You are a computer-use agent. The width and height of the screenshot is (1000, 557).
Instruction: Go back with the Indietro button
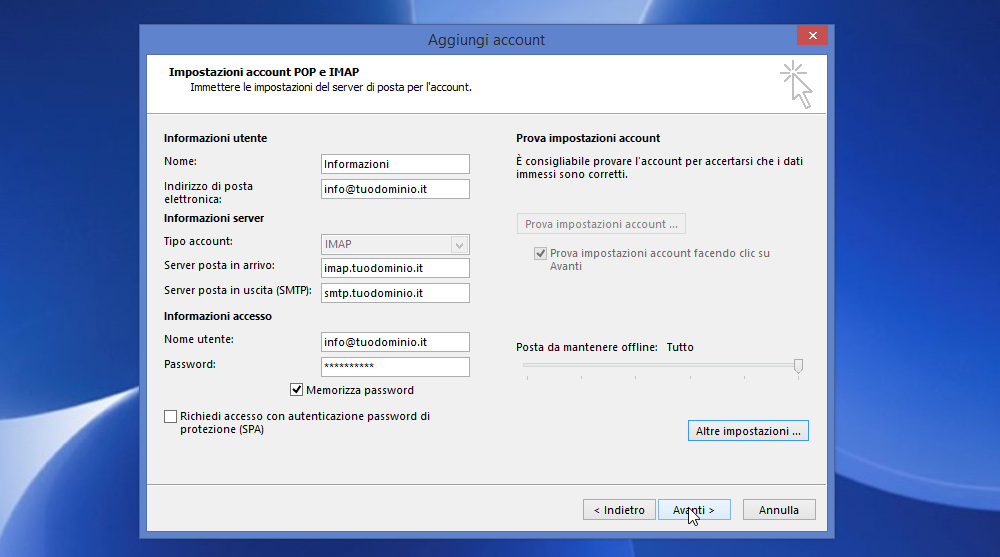tap(619, 510)
